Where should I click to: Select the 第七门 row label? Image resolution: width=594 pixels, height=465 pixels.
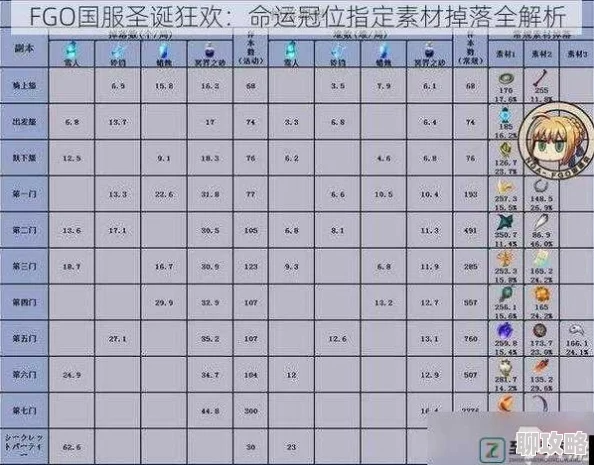tap(24, 411)
